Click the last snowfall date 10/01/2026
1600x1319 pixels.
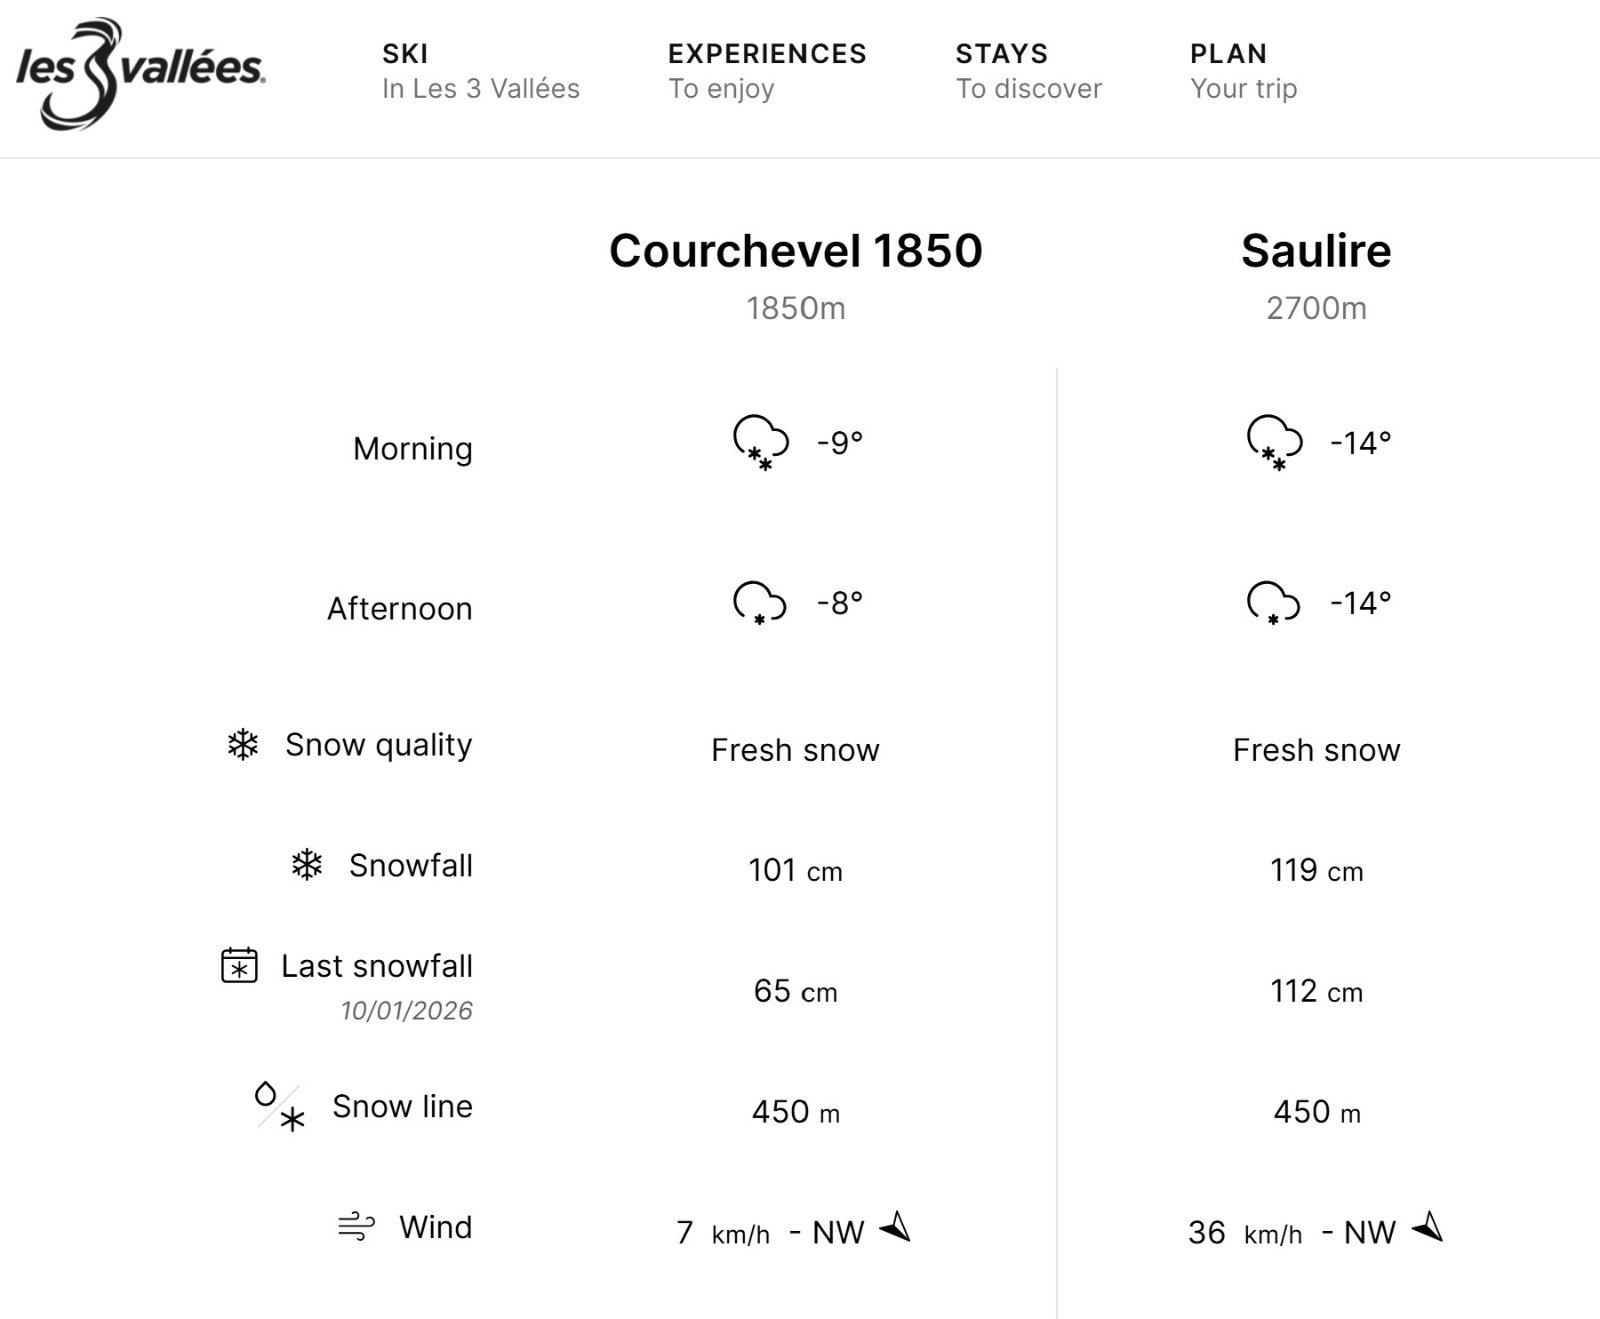[x=405, y=1011]
